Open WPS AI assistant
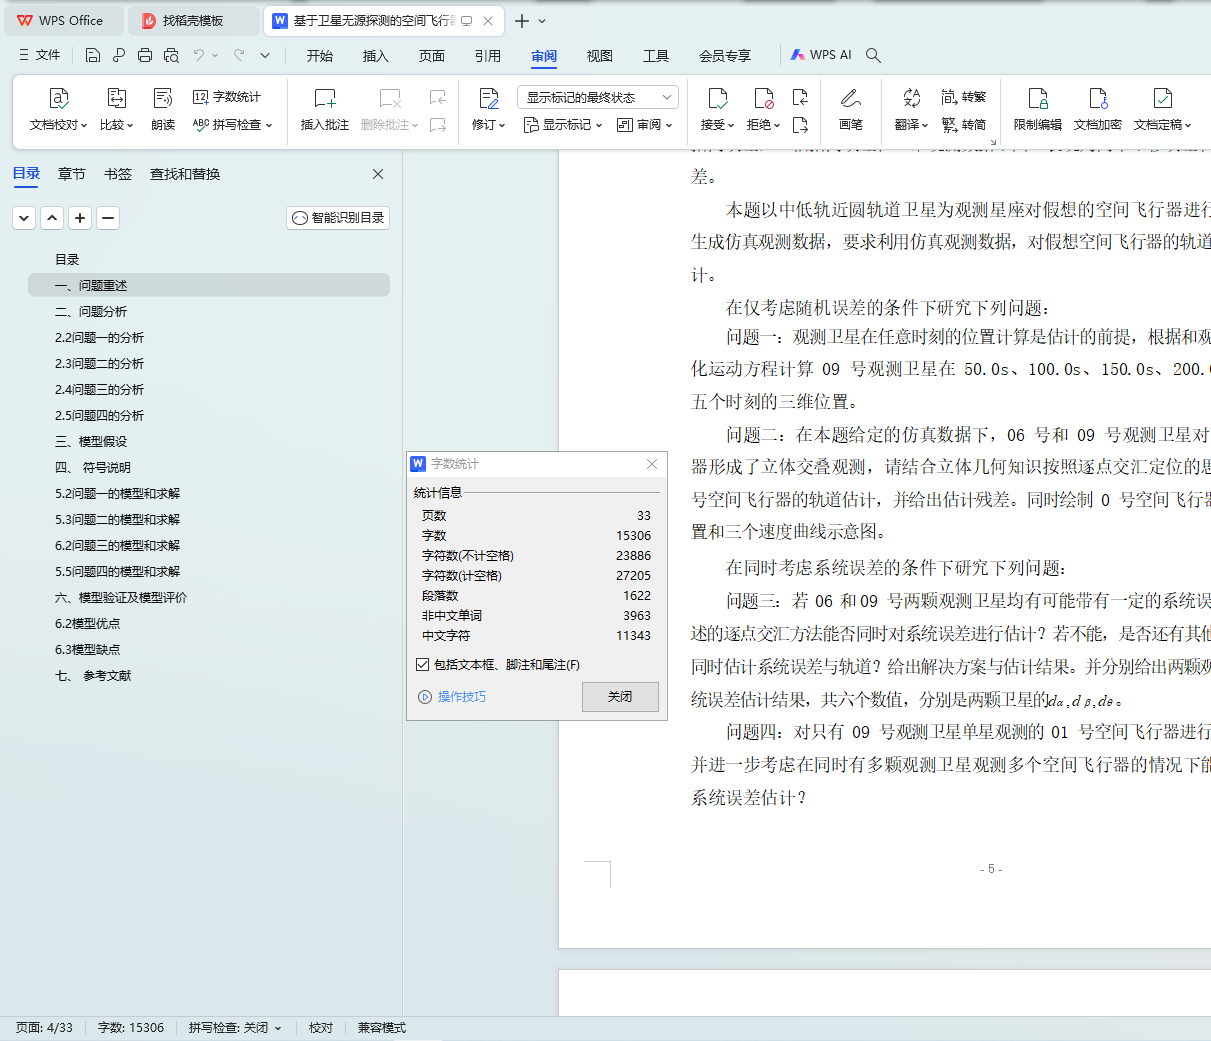The height and width of the screenshot is (1041, 1211). (x=821, y=55)
